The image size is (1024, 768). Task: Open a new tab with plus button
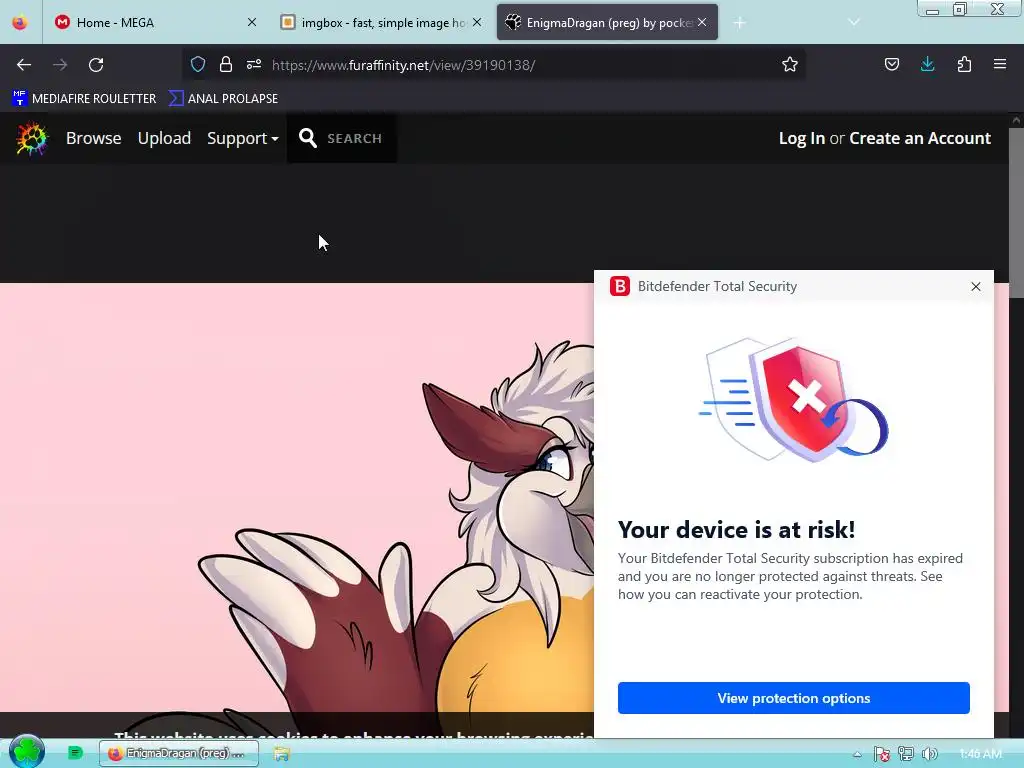click(739, 23)
